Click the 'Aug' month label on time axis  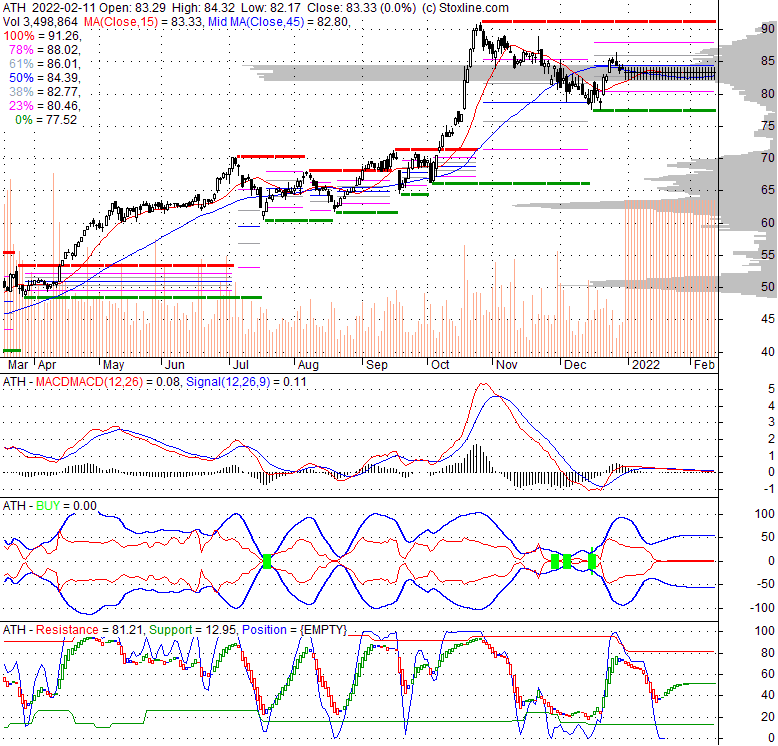point(308,365)
